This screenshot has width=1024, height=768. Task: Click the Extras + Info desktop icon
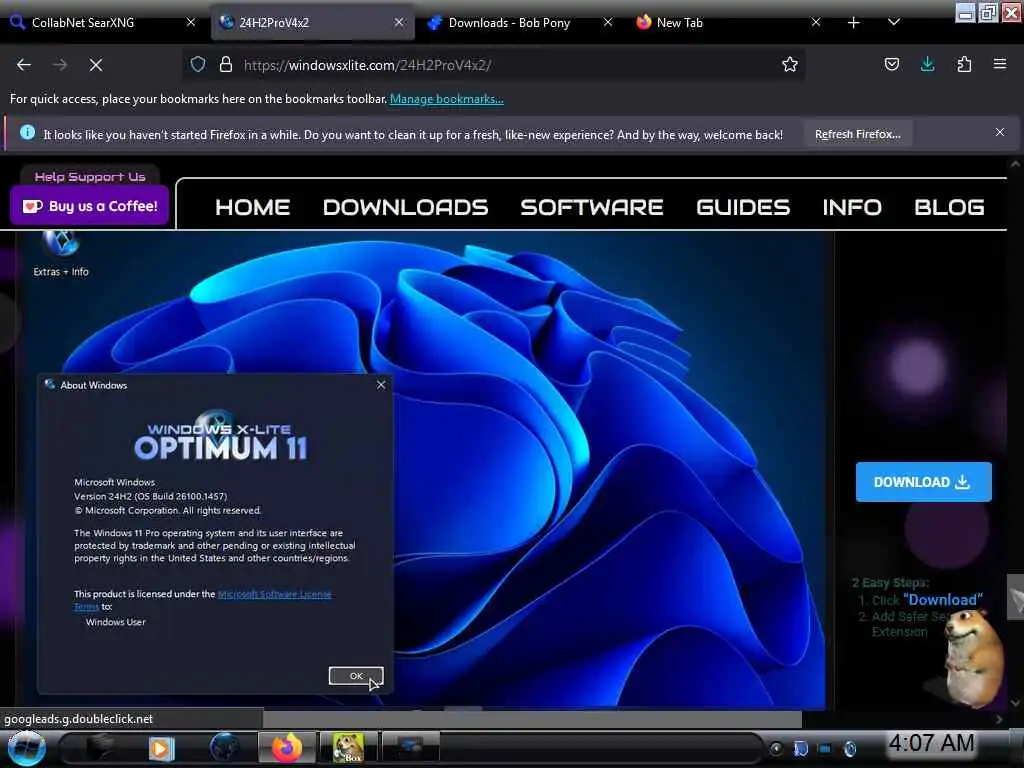(x=61, y=254)
